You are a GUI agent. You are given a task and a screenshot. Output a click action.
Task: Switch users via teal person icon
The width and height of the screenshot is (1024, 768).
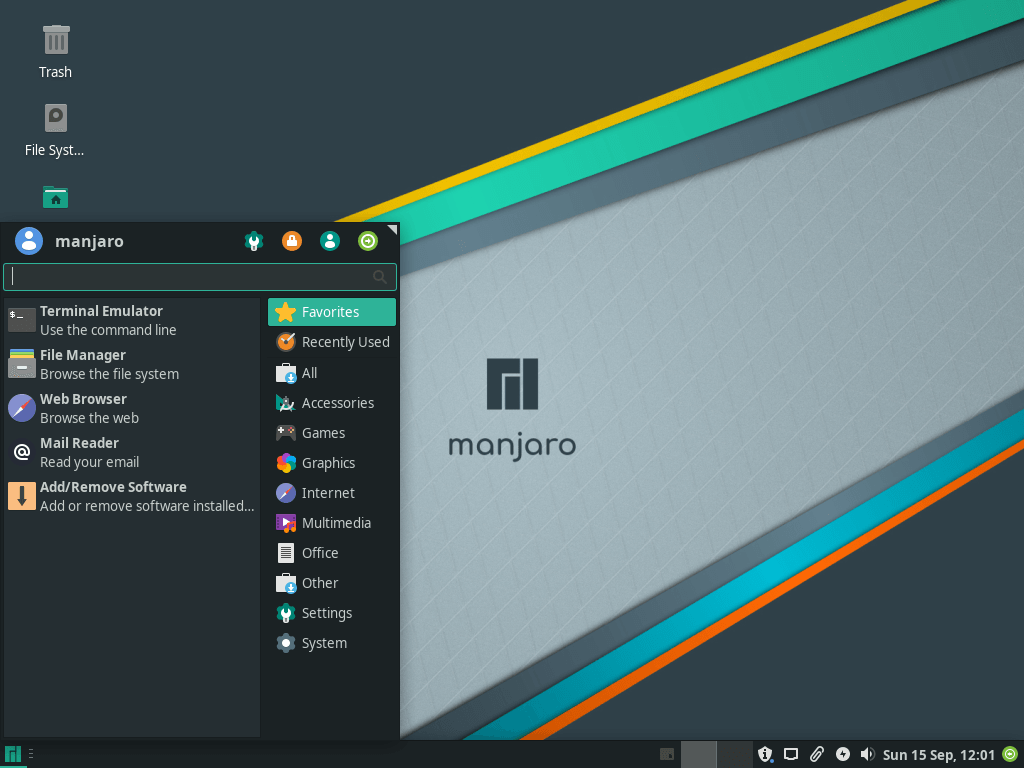point(330,241)
